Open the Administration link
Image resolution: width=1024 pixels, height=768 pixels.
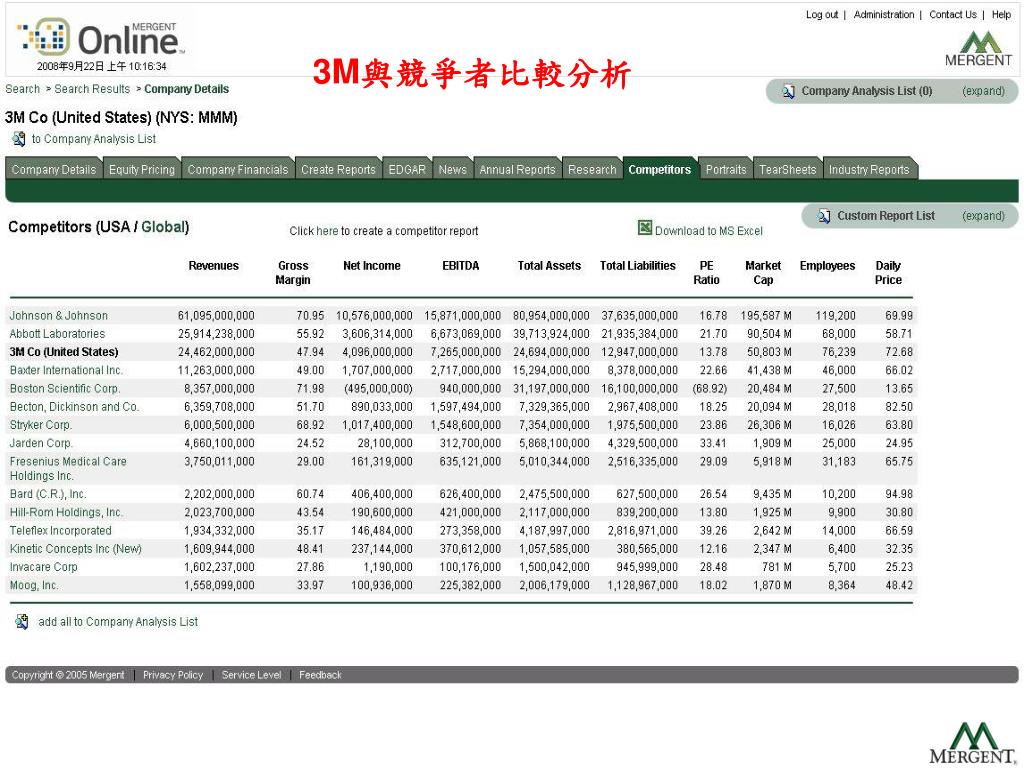point(884,14)
